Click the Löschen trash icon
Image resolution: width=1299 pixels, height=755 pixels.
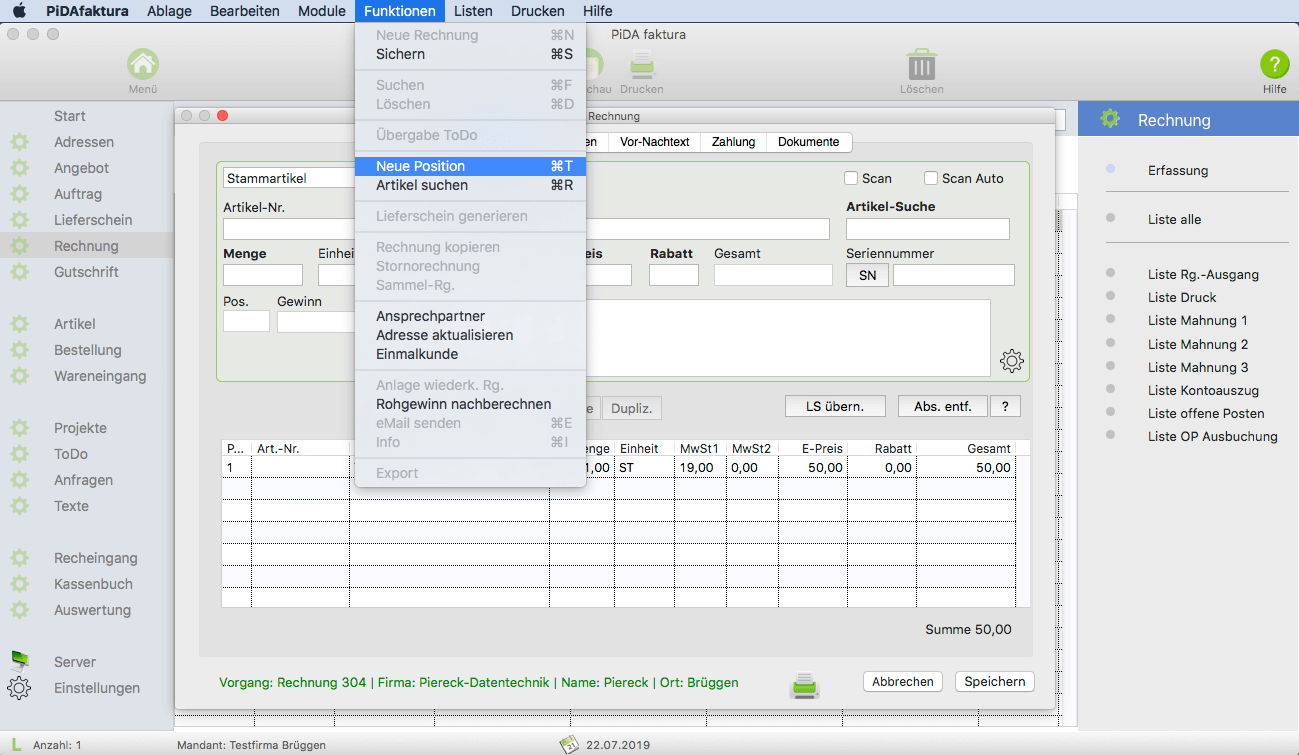coord(921,65)
